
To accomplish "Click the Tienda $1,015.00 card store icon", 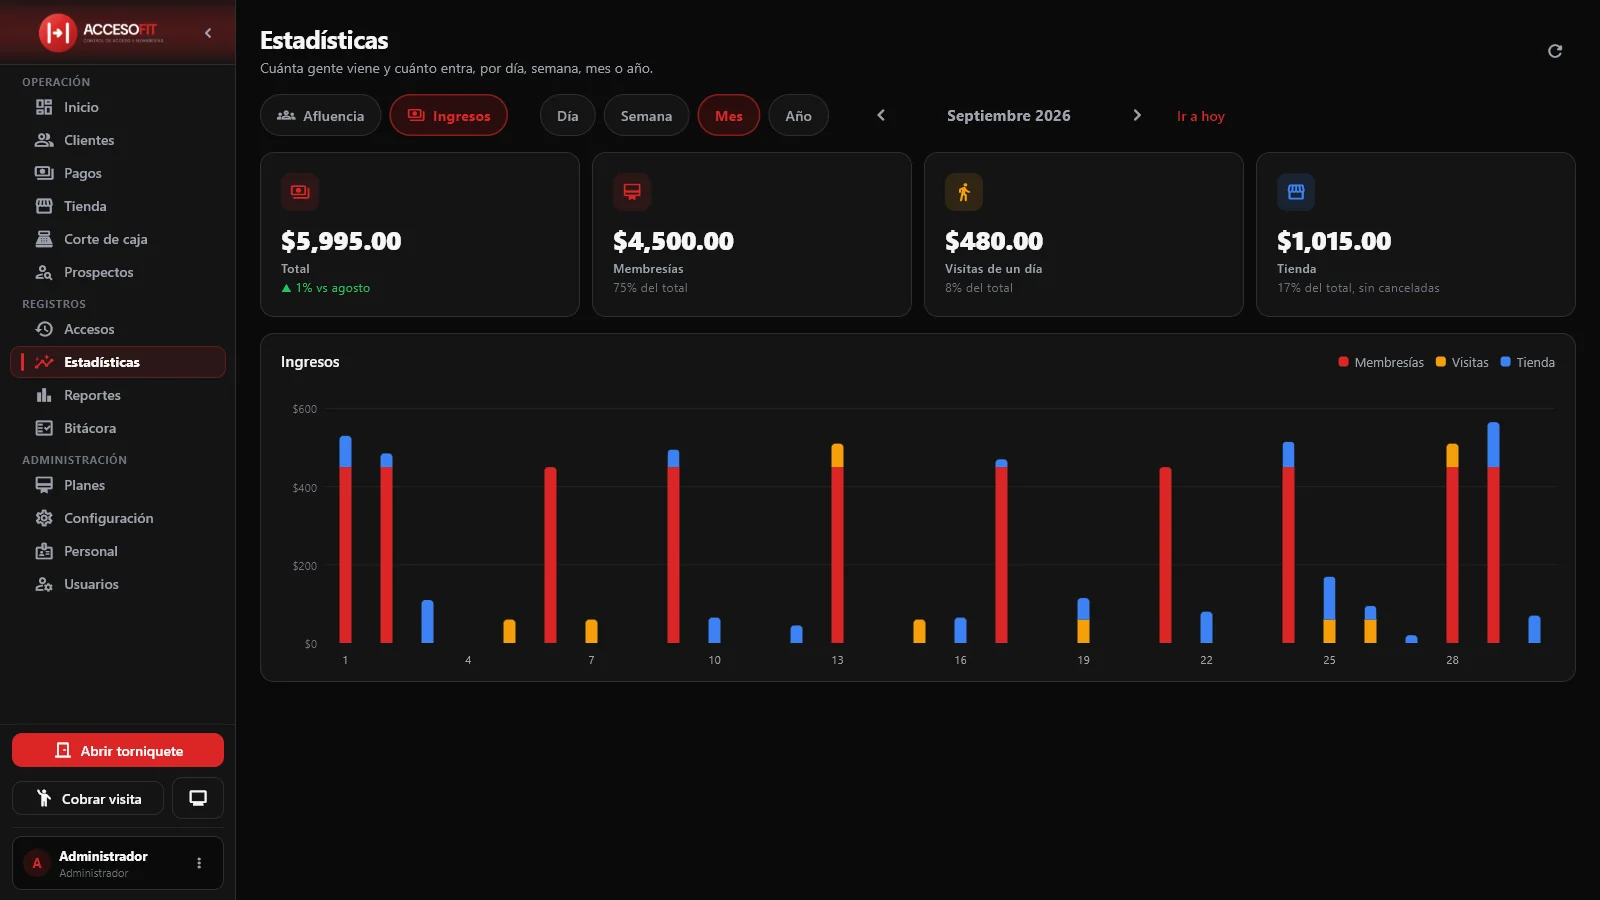I will 1296,192.
